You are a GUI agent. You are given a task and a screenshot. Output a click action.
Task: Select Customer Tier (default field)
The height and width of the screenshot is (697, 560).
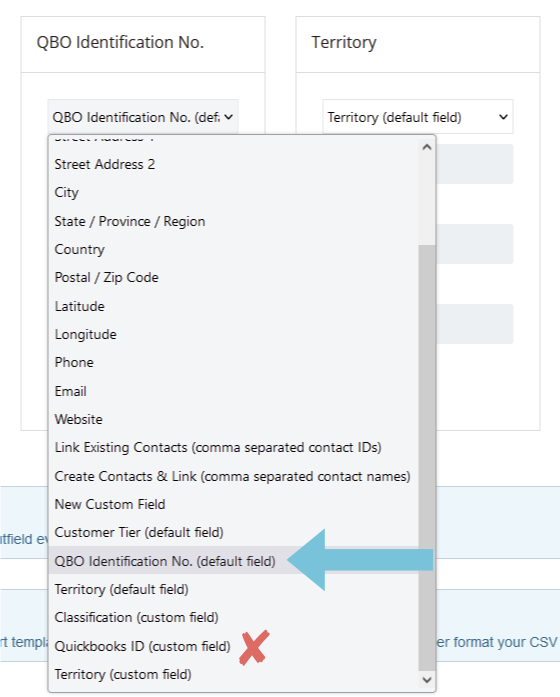(x=233, y=532)
